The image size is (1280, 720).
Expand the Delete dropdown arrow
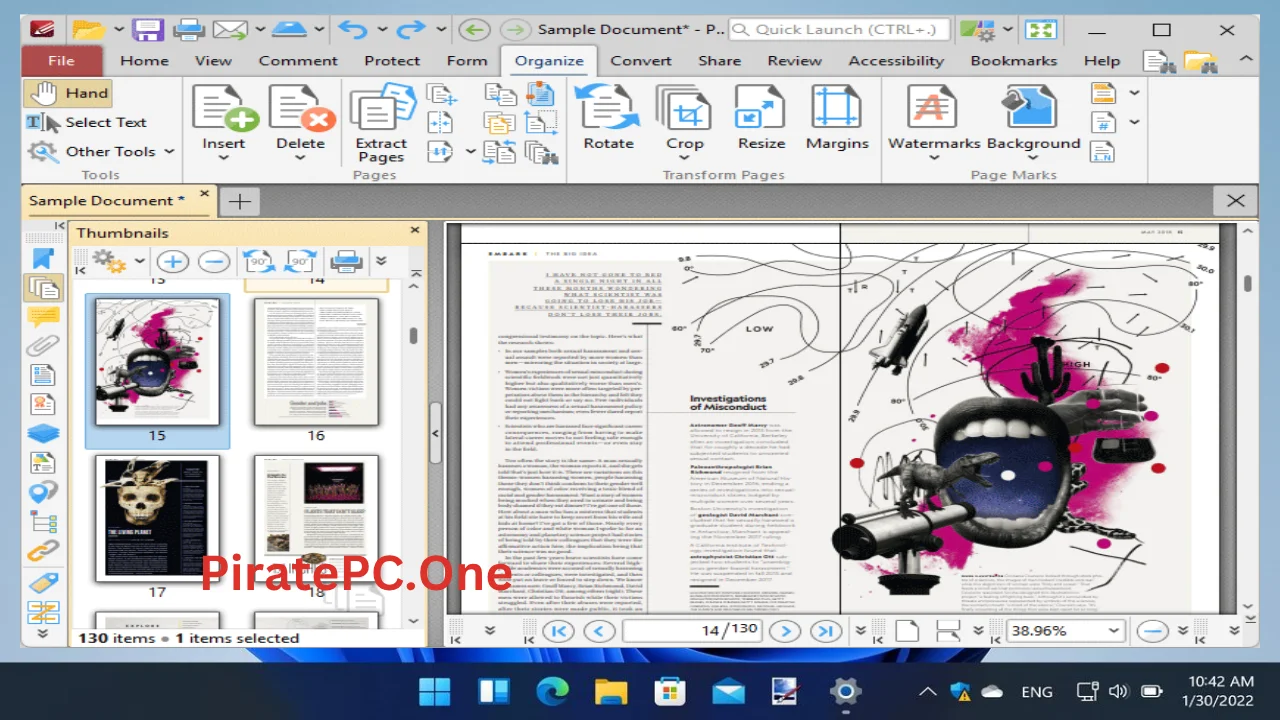pyautogui.click(x=301, y=158)
